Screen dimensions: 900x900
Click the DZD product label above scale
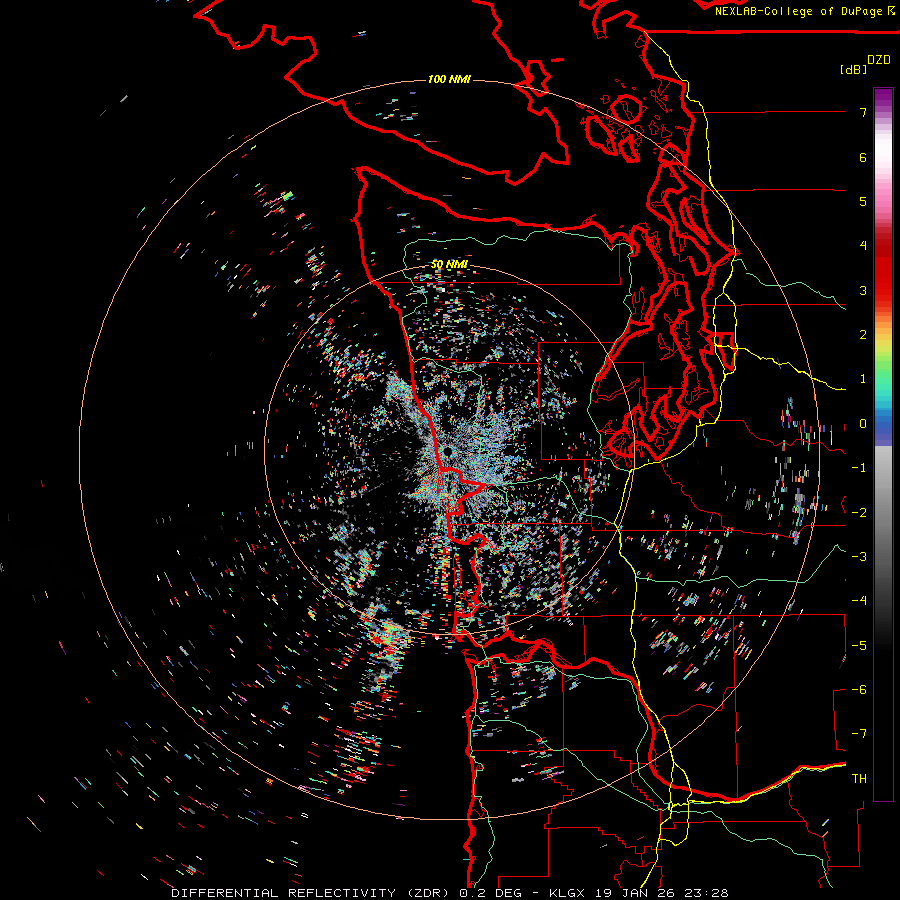click(879, 60)
